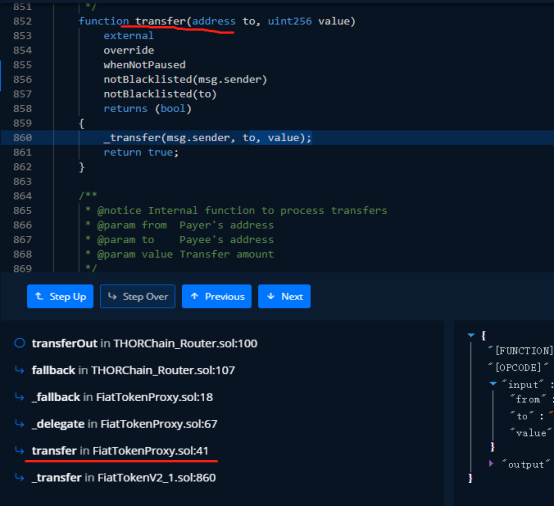Click arrow icon beside _transfer FiatTokenV2_1 row
This screenshot has height=507, width=554.
19,477
